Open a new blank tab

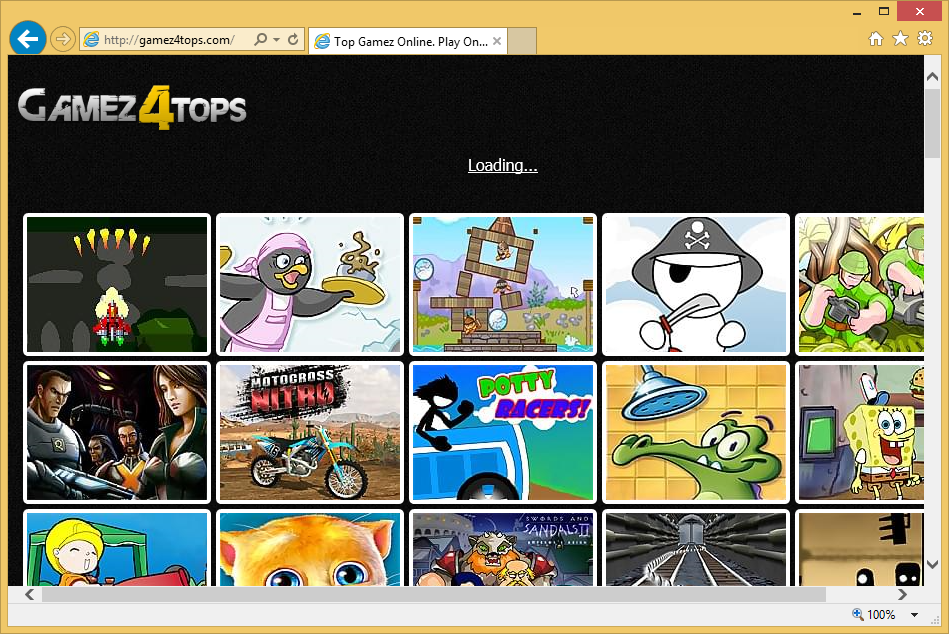(x=523, y=41)
